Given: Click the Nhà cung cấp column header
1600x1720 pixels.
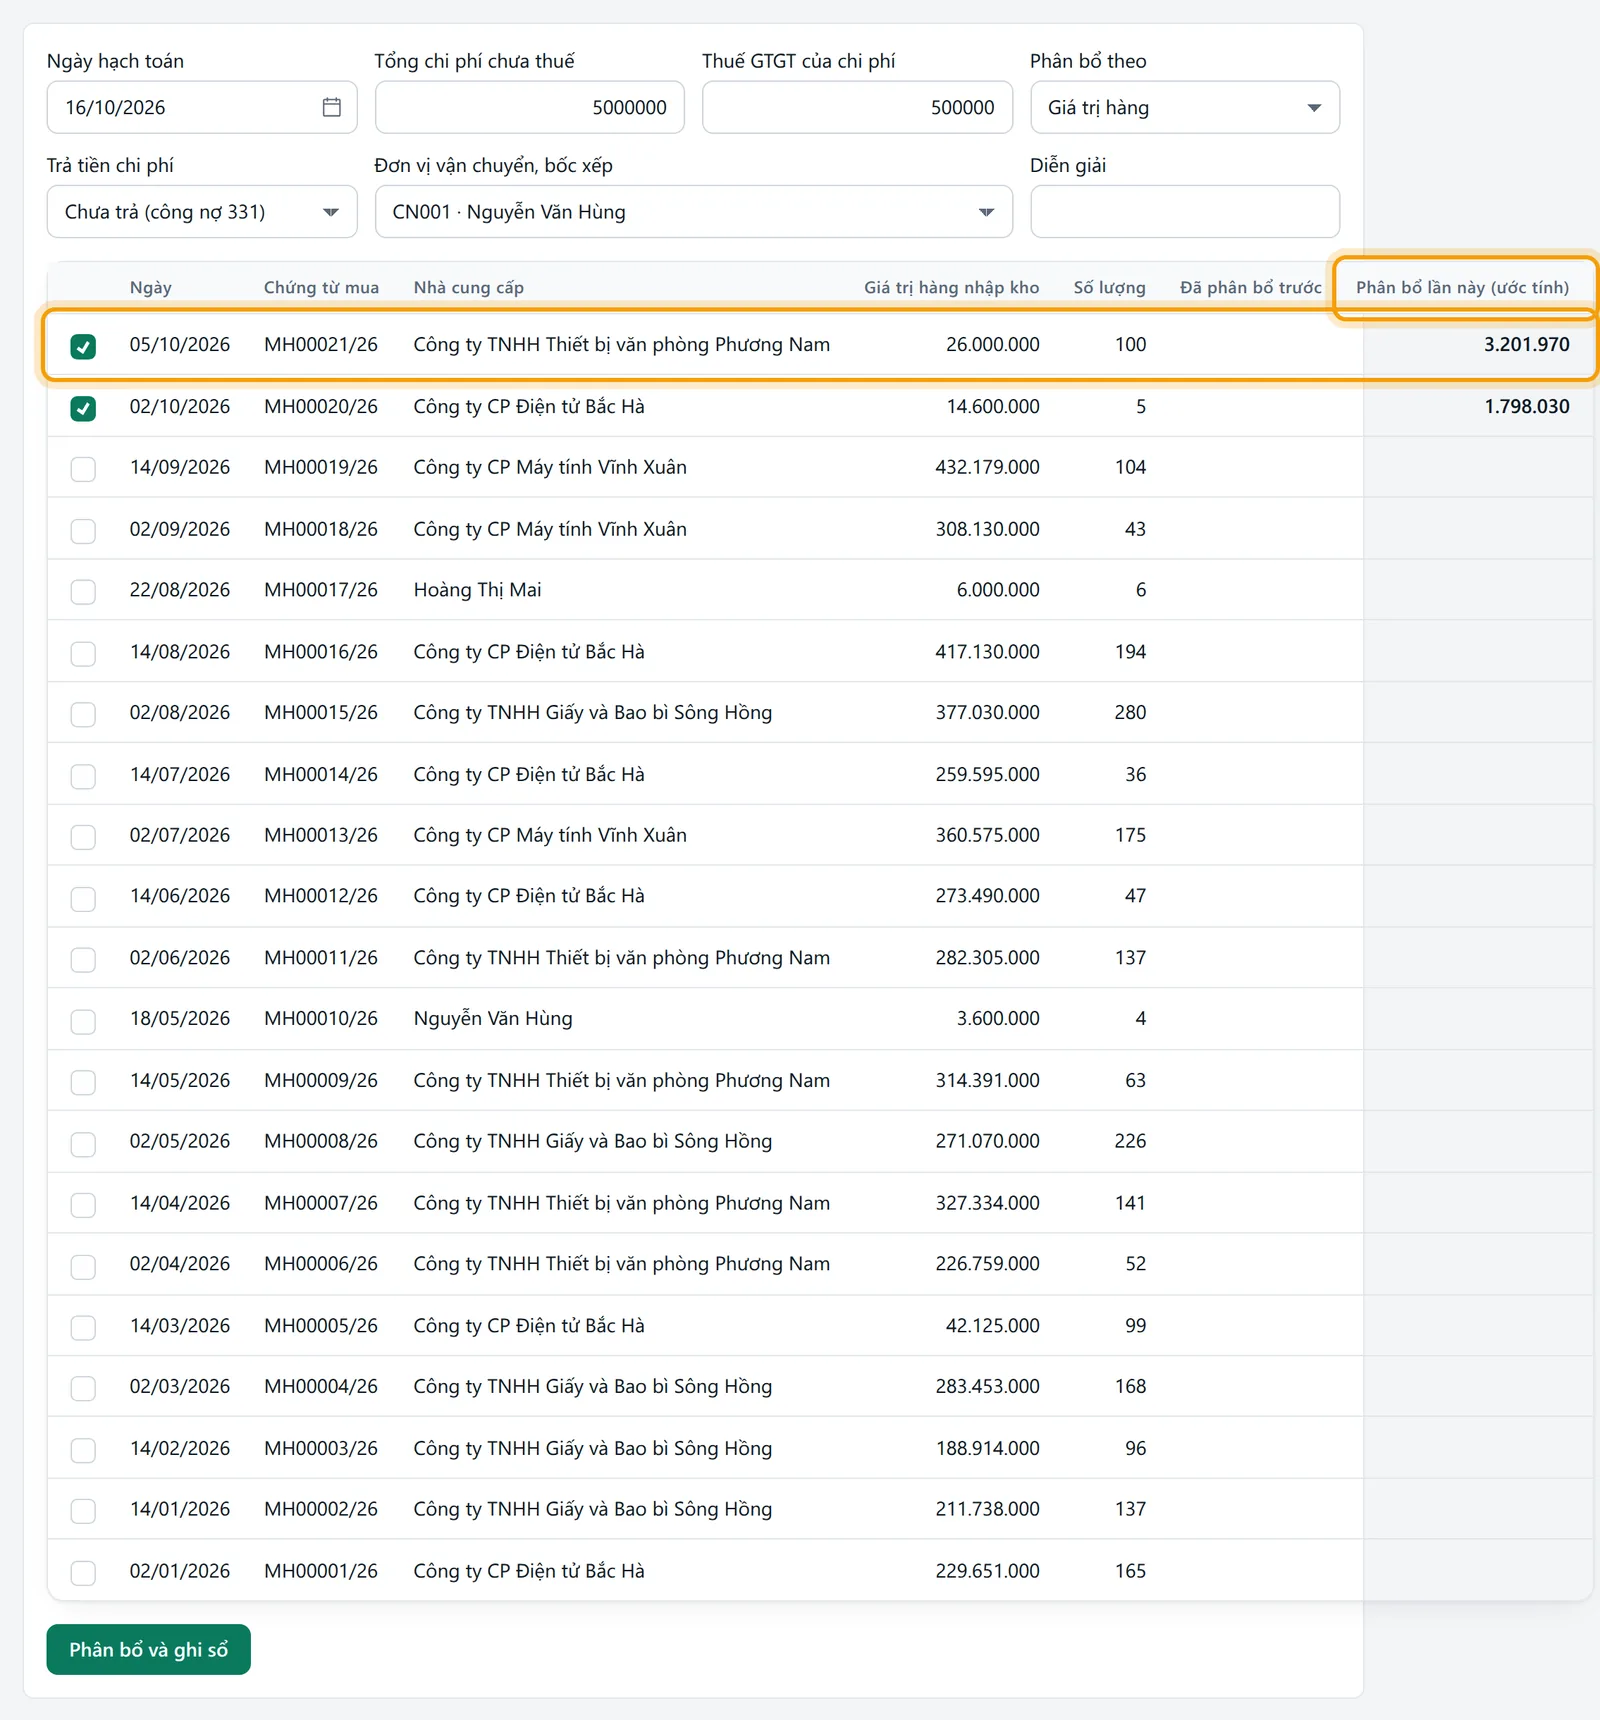Looking at the screenshot, I should click(469, 287).
